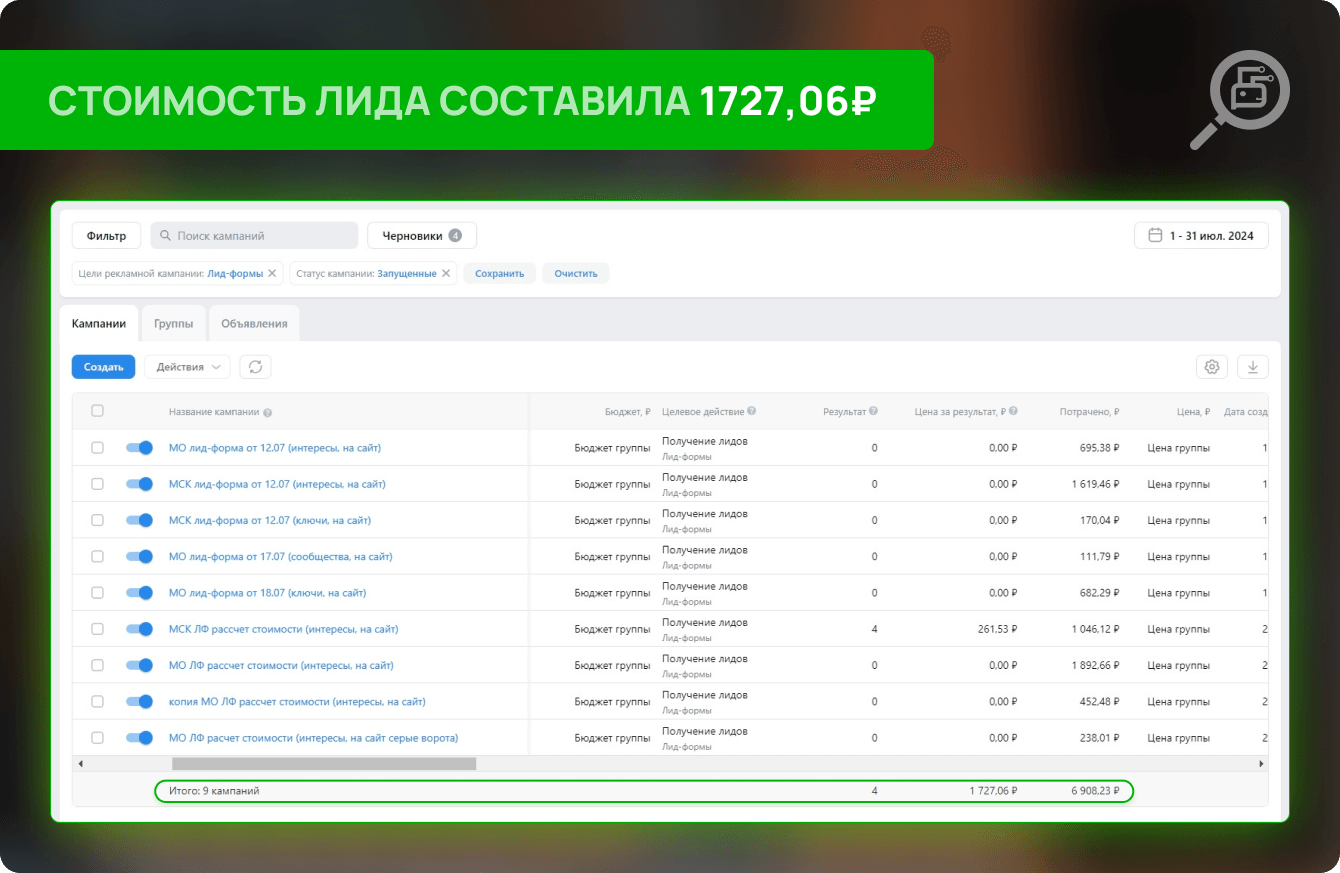
Task: Click the Создать button
Action: pos(103,367)
